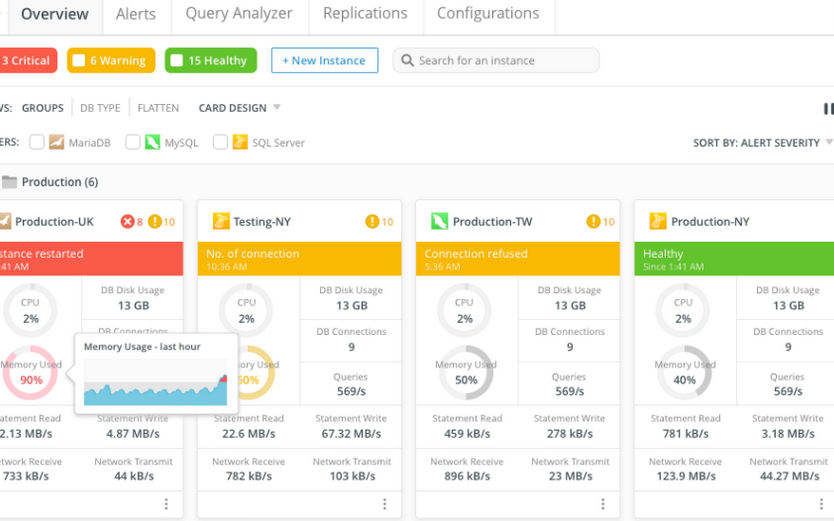Viewport: 834px width, 521px height.
Task: Check the SQL Server filter checkbox
Action: pos(220,142)
